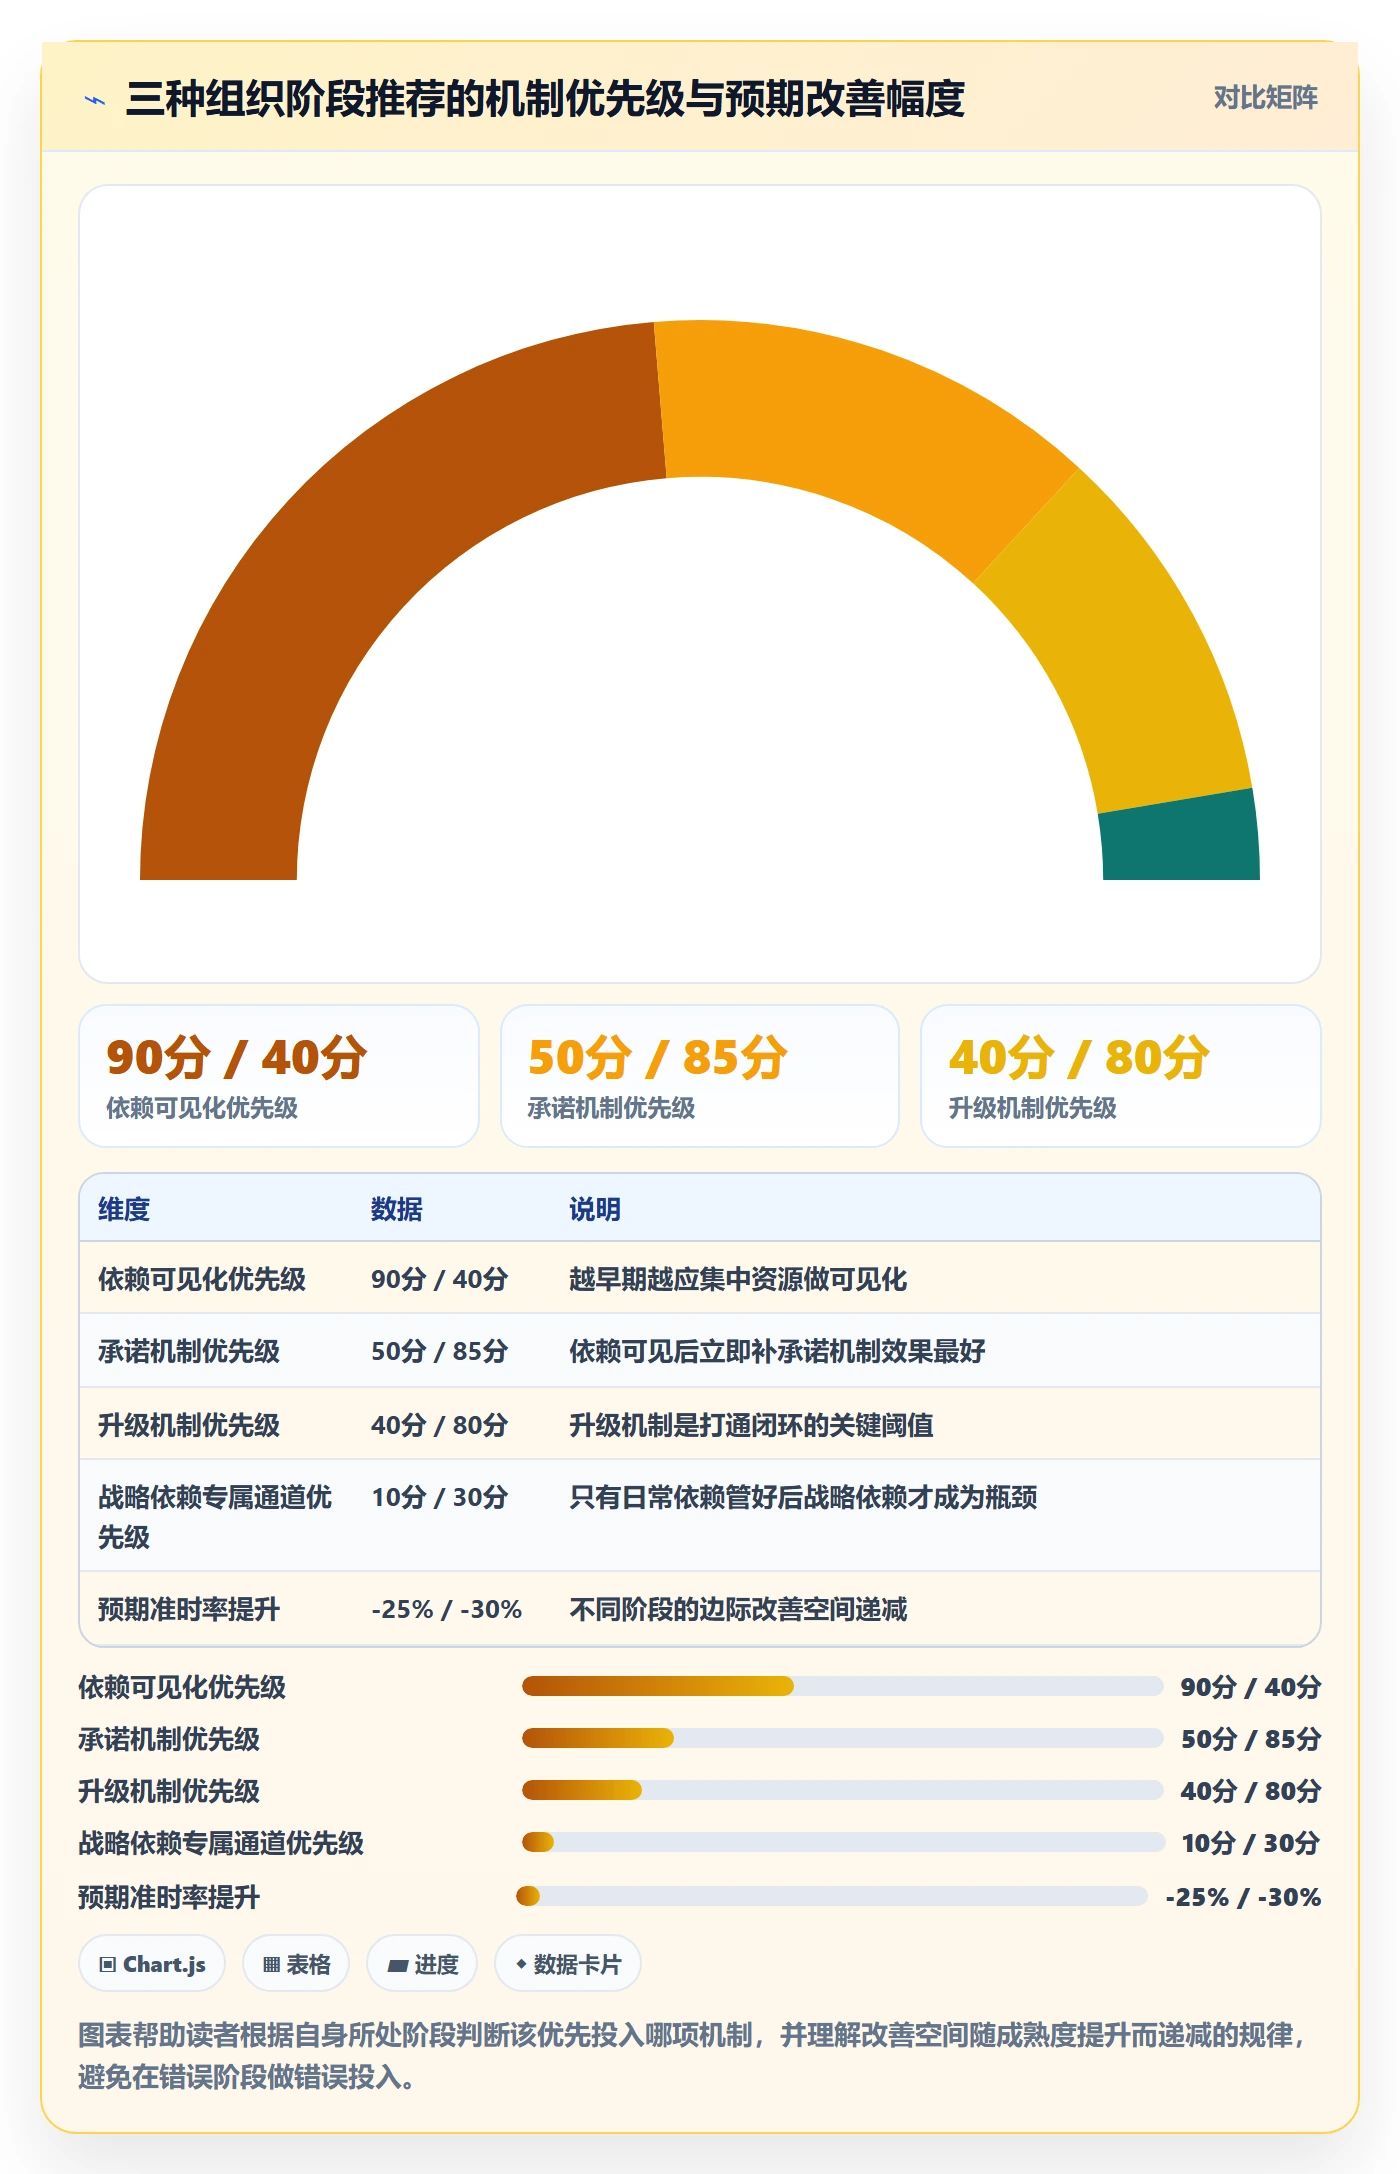Click the 对比矩阵 label in header

[x=1265, y=98]
